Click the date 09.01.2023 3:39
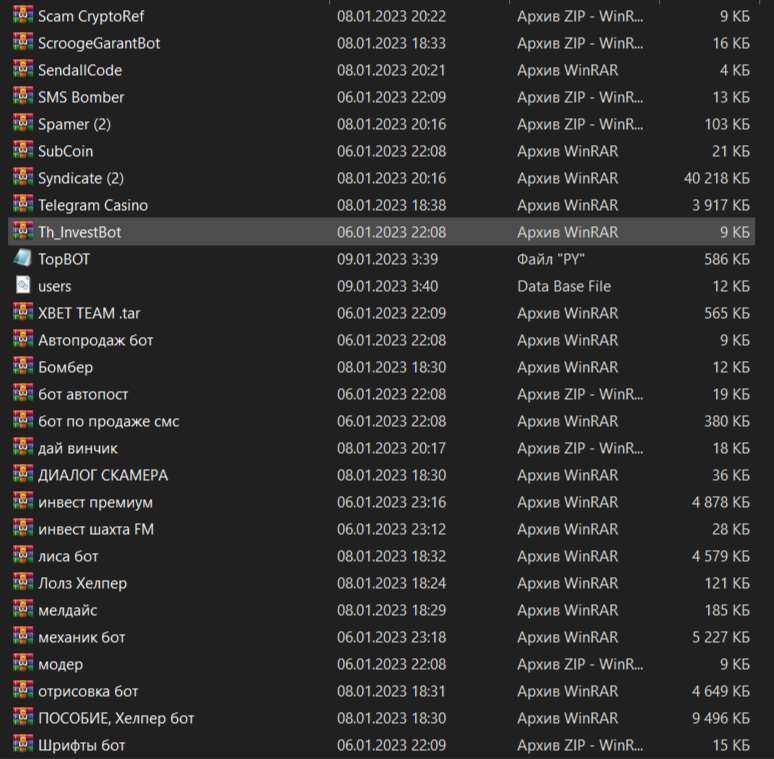Image resolution: width=774 pixels, height=759 pixels. coord(388,259)
